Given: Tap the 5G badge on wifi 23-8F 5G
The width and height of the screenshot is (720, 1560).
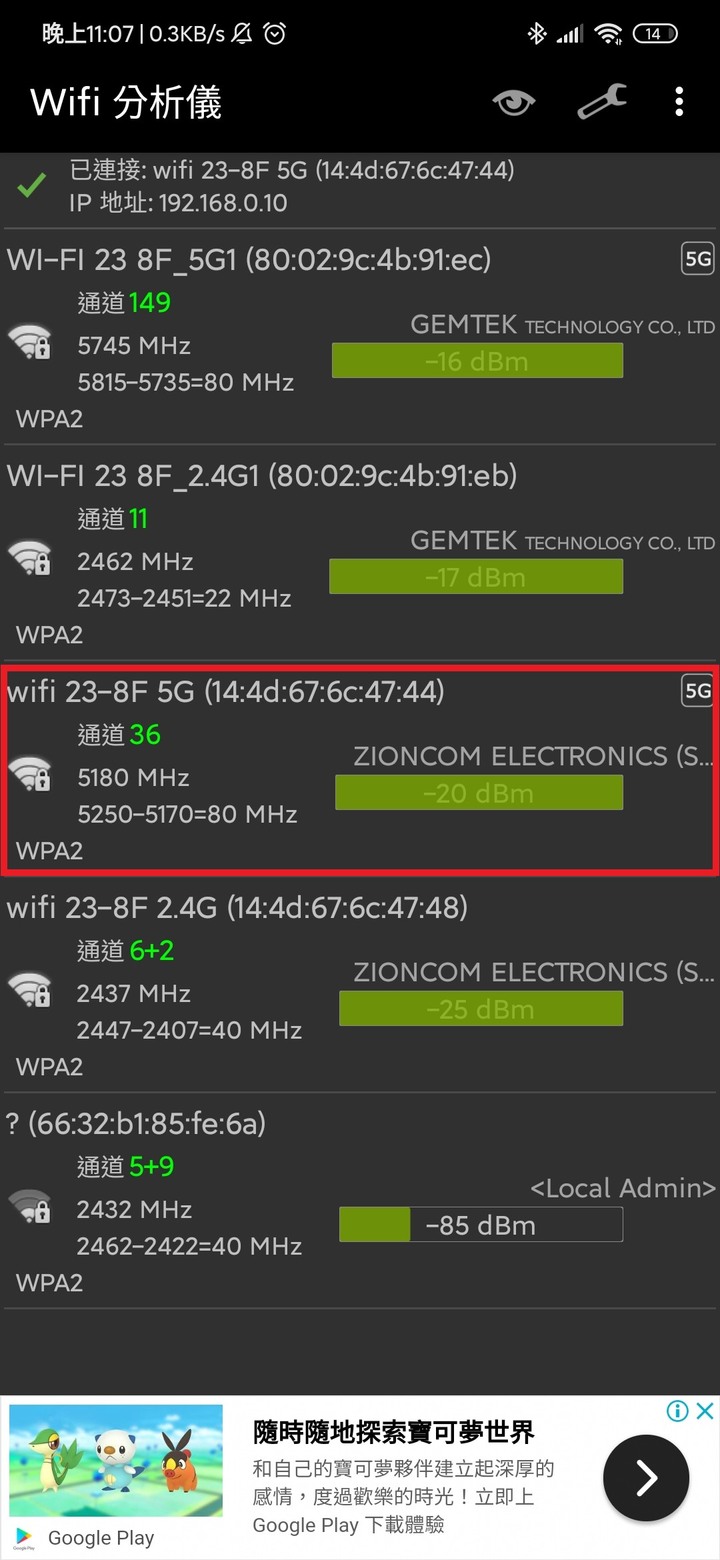Looking at the screenshot, I should pos(697,691).
